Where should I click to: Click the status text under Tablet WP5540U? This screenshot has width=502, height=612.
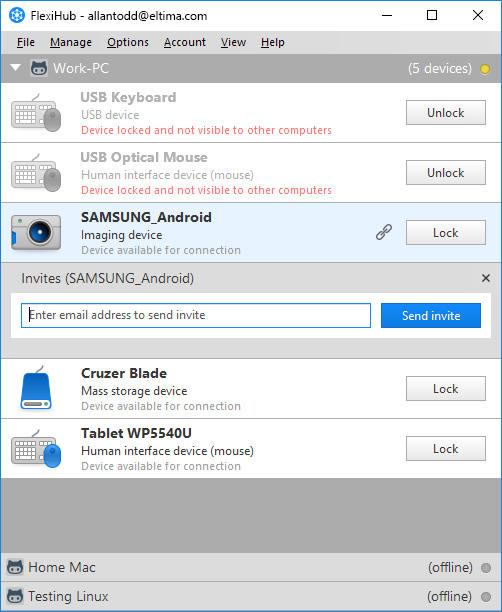(x=161, y=466)
